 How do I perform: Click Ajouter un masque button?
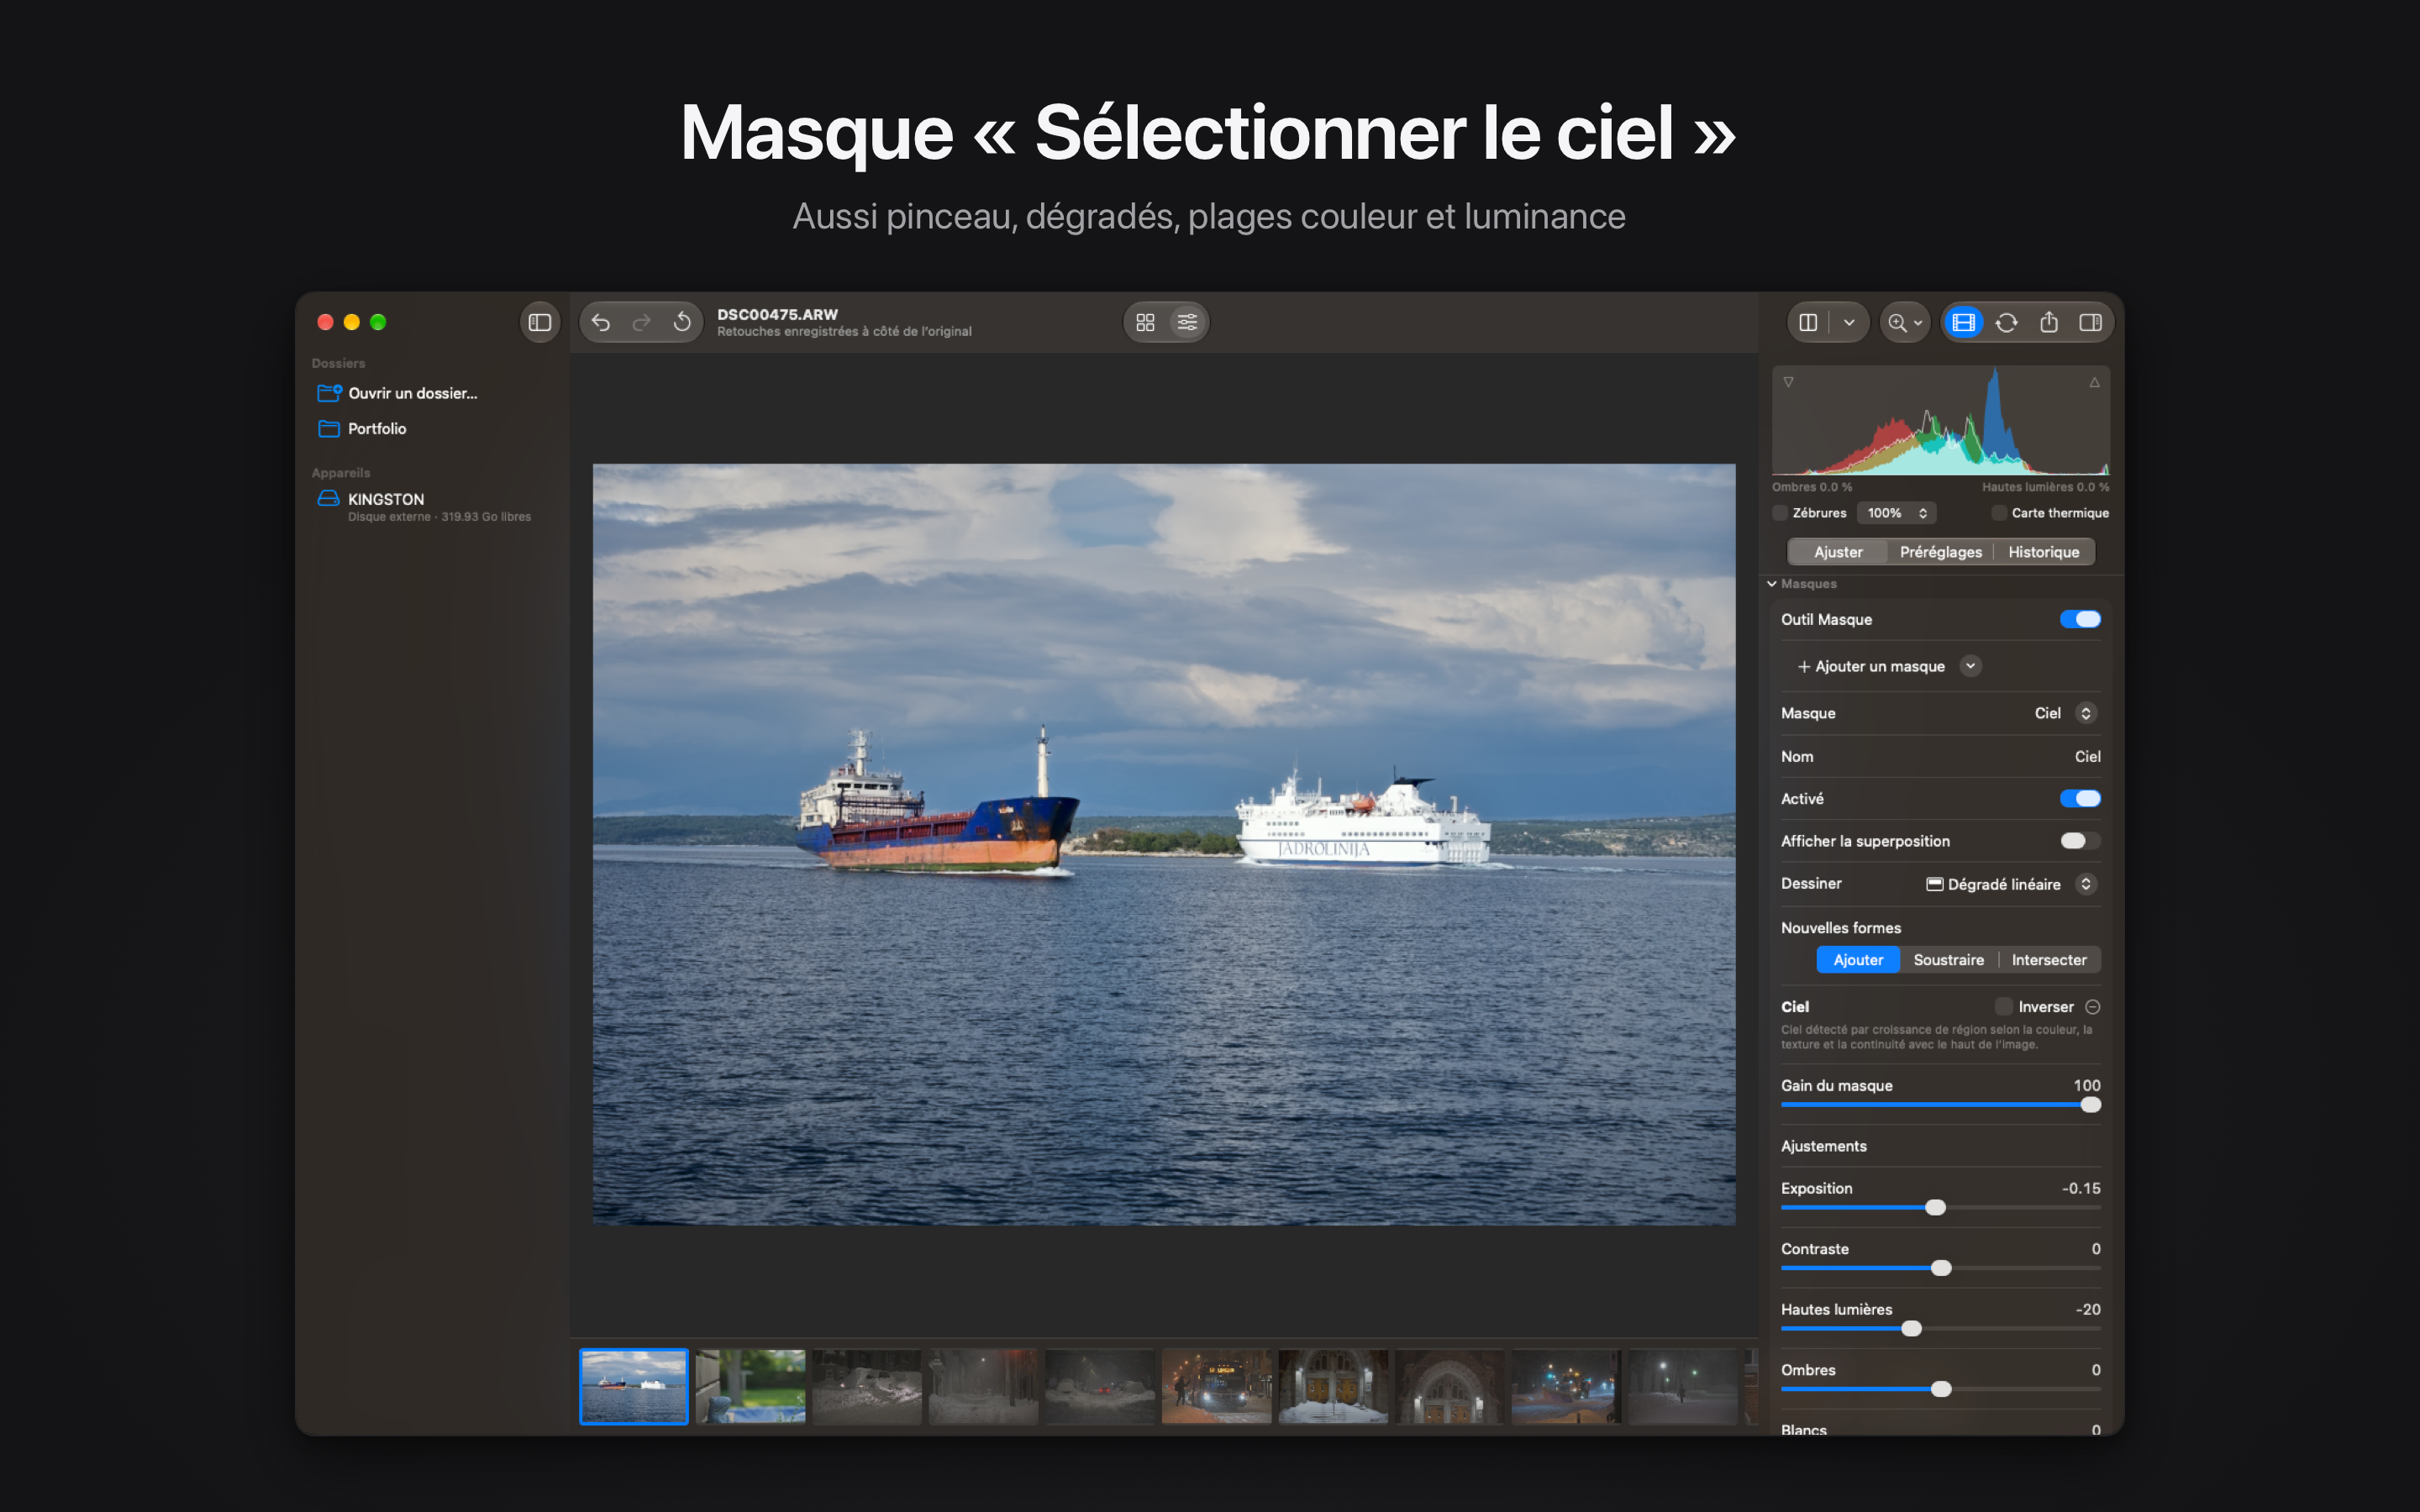click(x=1871, y=666)
